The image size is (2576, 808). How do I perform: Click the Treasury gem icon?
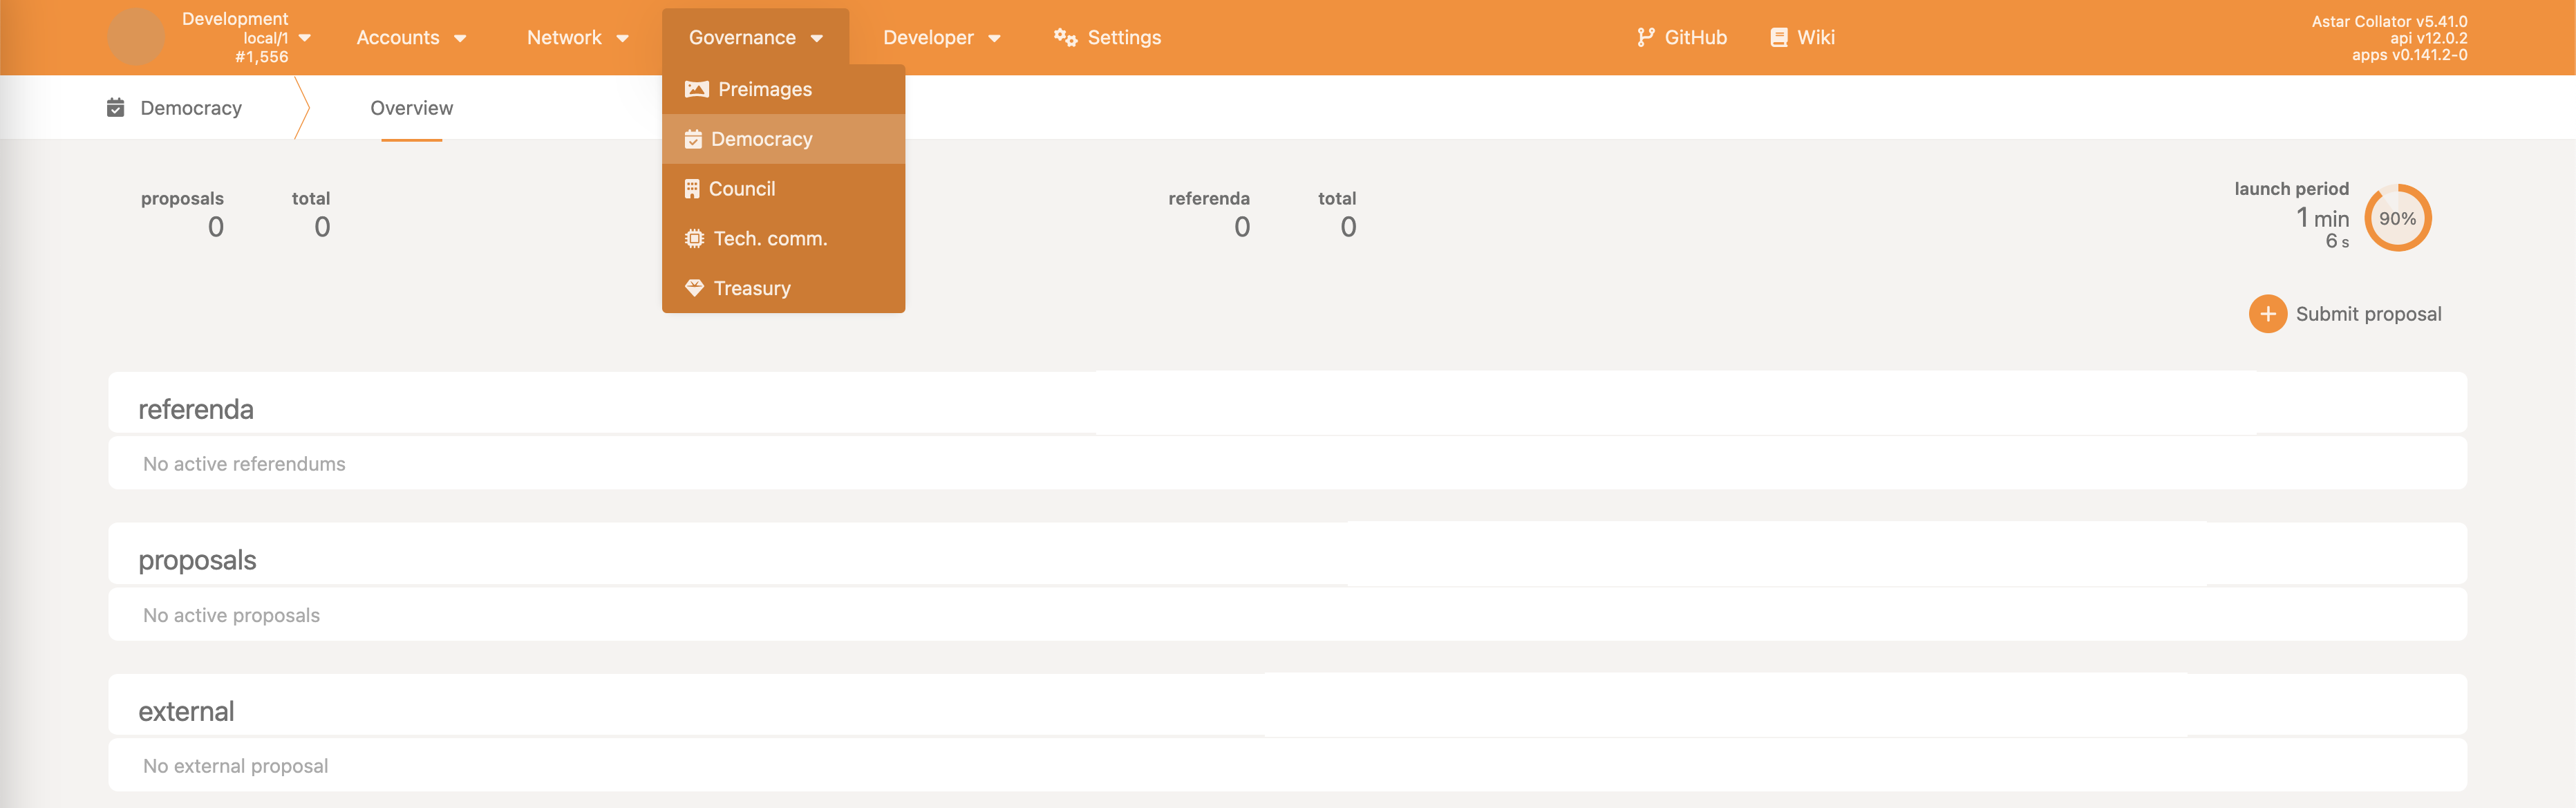click(x=694, y=288)
